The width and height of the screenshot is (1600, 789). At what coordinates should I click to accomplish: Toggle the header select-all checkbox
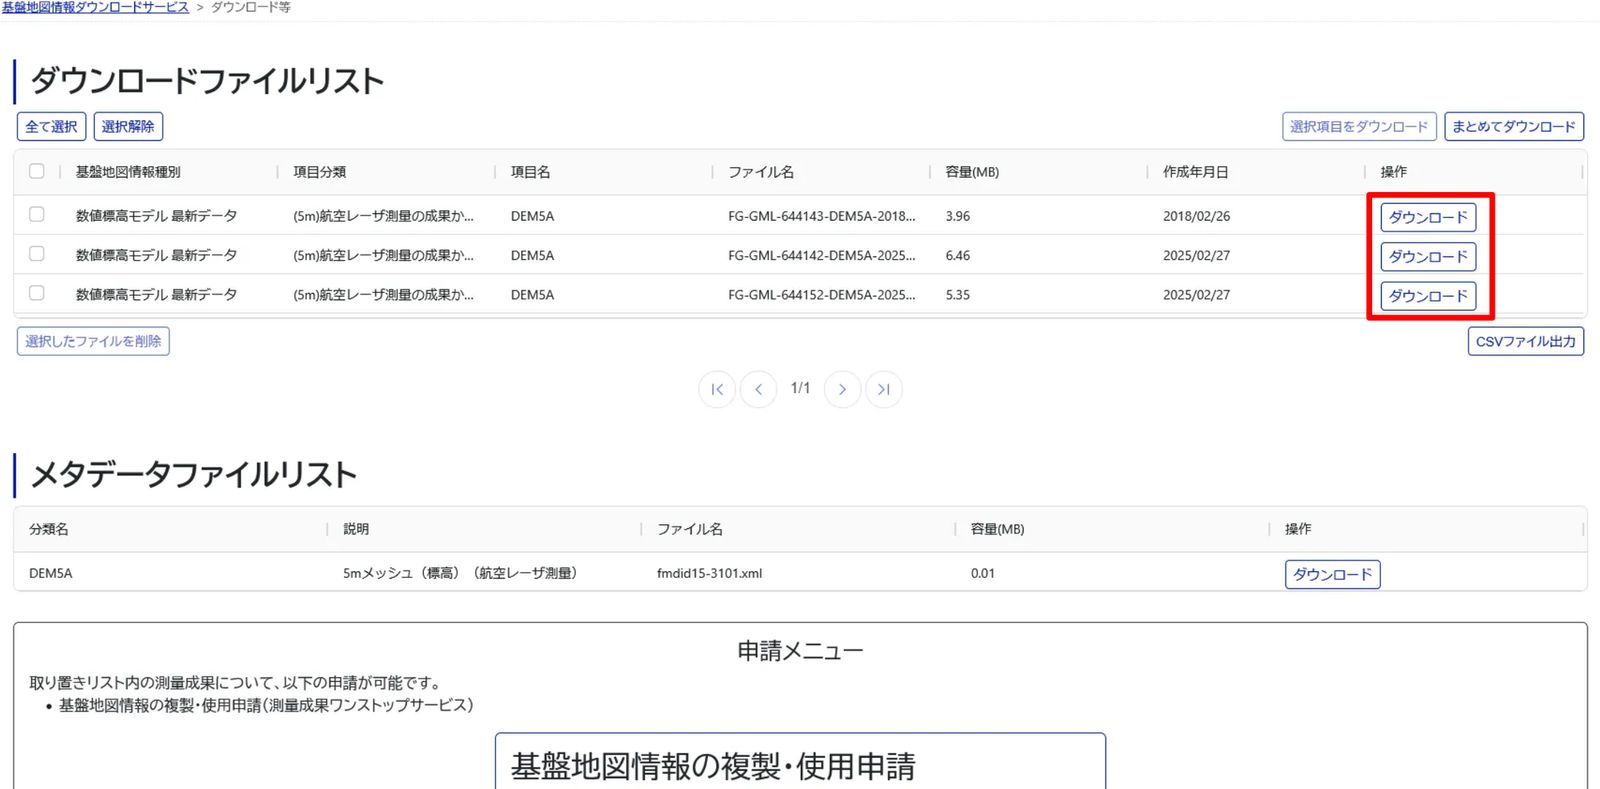37,171
